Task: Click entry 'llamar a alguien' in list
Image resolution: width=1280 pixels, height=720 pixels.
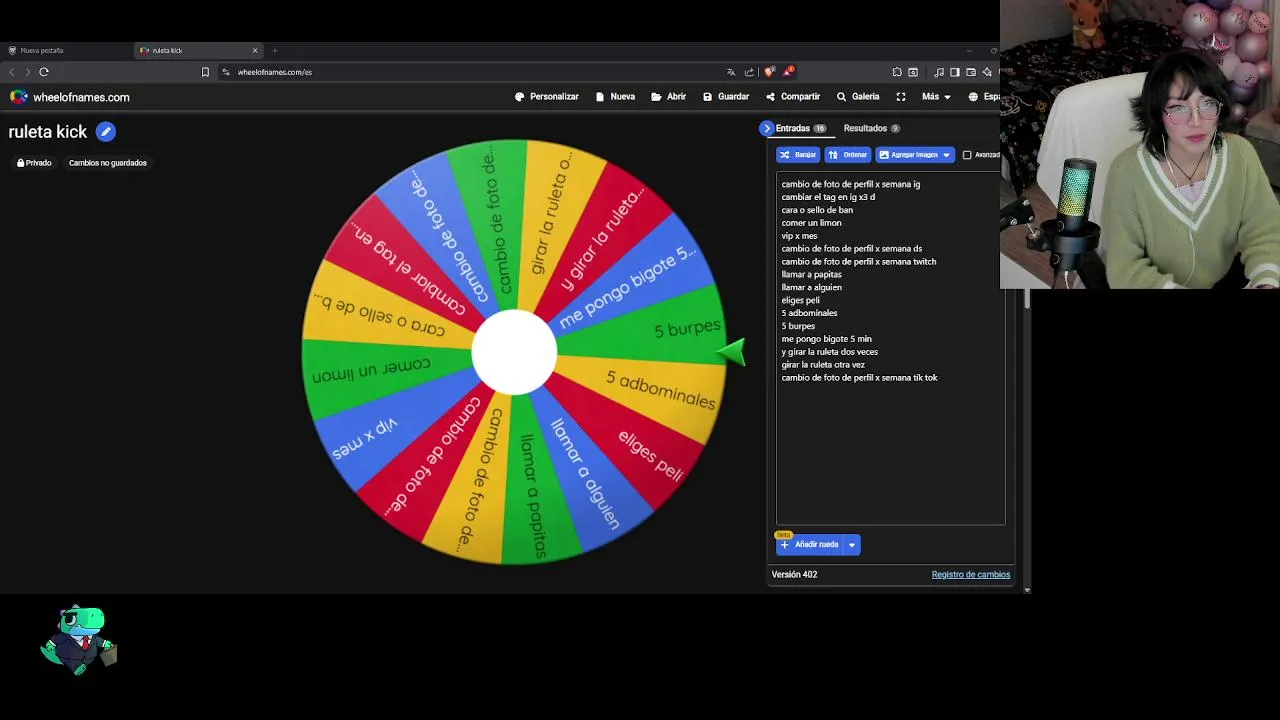Action: [811, 287]
